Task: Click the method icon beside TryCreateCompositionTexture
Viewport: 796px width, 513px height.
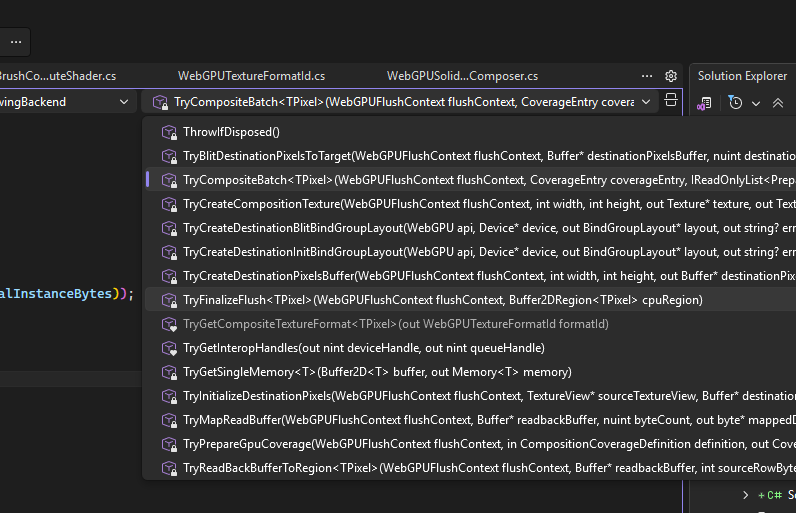Action: [x=169, y=204]
